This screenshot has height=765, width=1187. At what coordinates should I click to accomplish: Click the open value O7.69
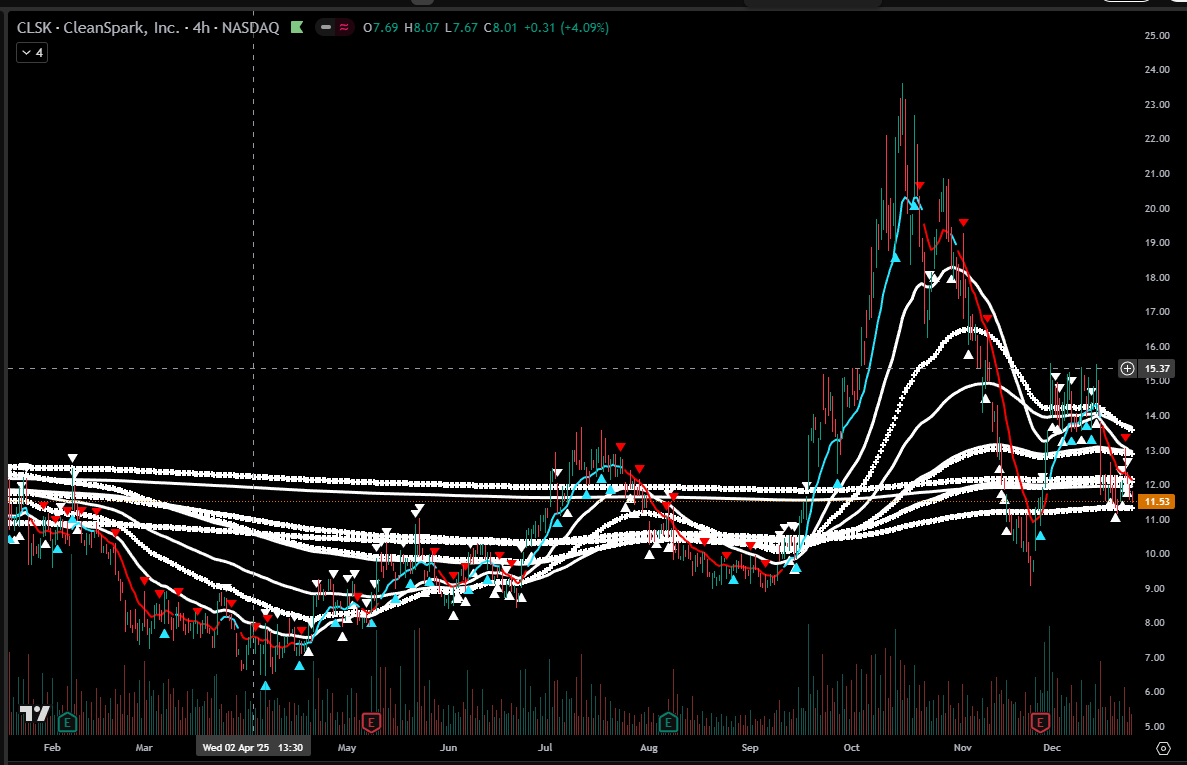point(380,27)
